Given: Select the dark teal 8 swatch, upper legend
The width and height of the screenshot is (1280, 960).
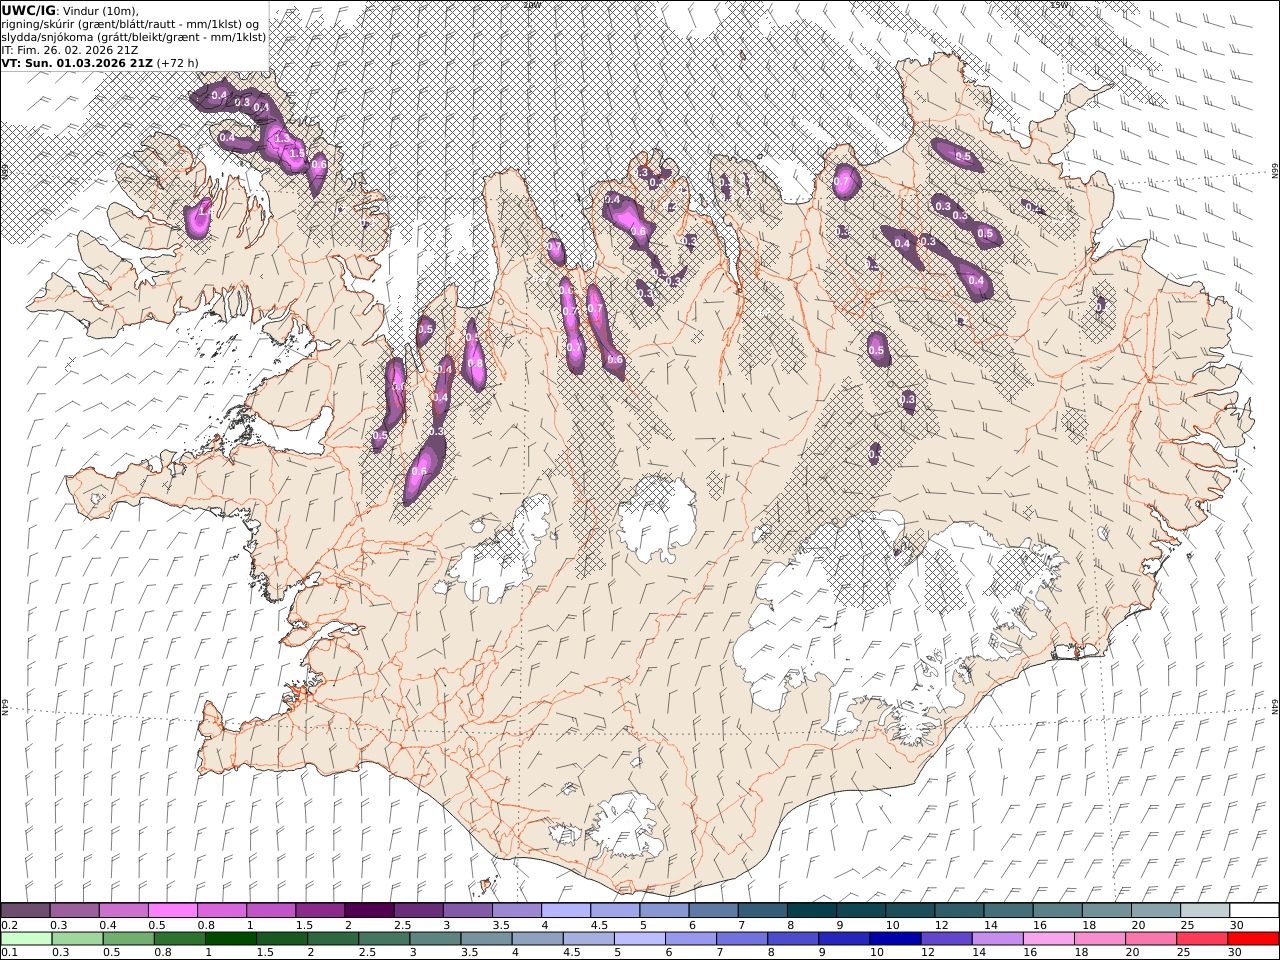Looking at the screenshot, I should coord(811,910).
